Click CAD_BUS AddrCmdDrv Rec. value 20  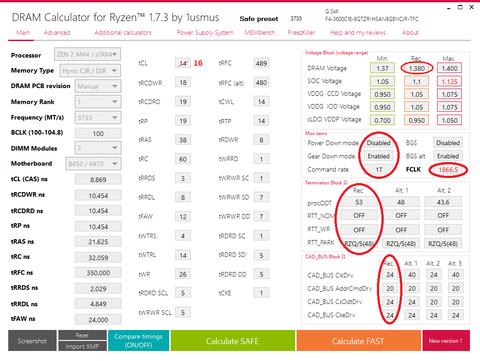click(x=390, y=288)
